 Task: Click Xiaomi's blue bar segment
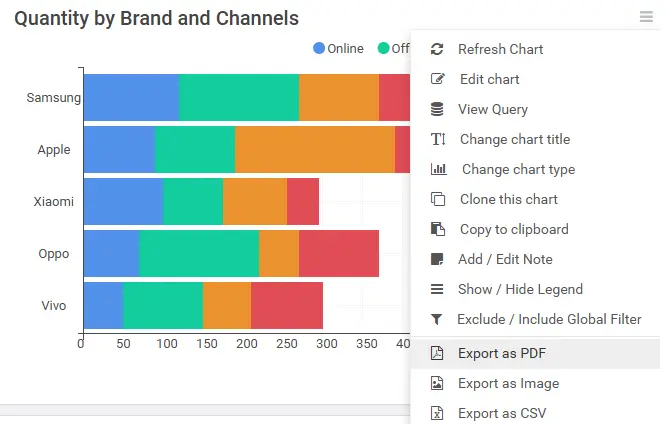(123, 201)
